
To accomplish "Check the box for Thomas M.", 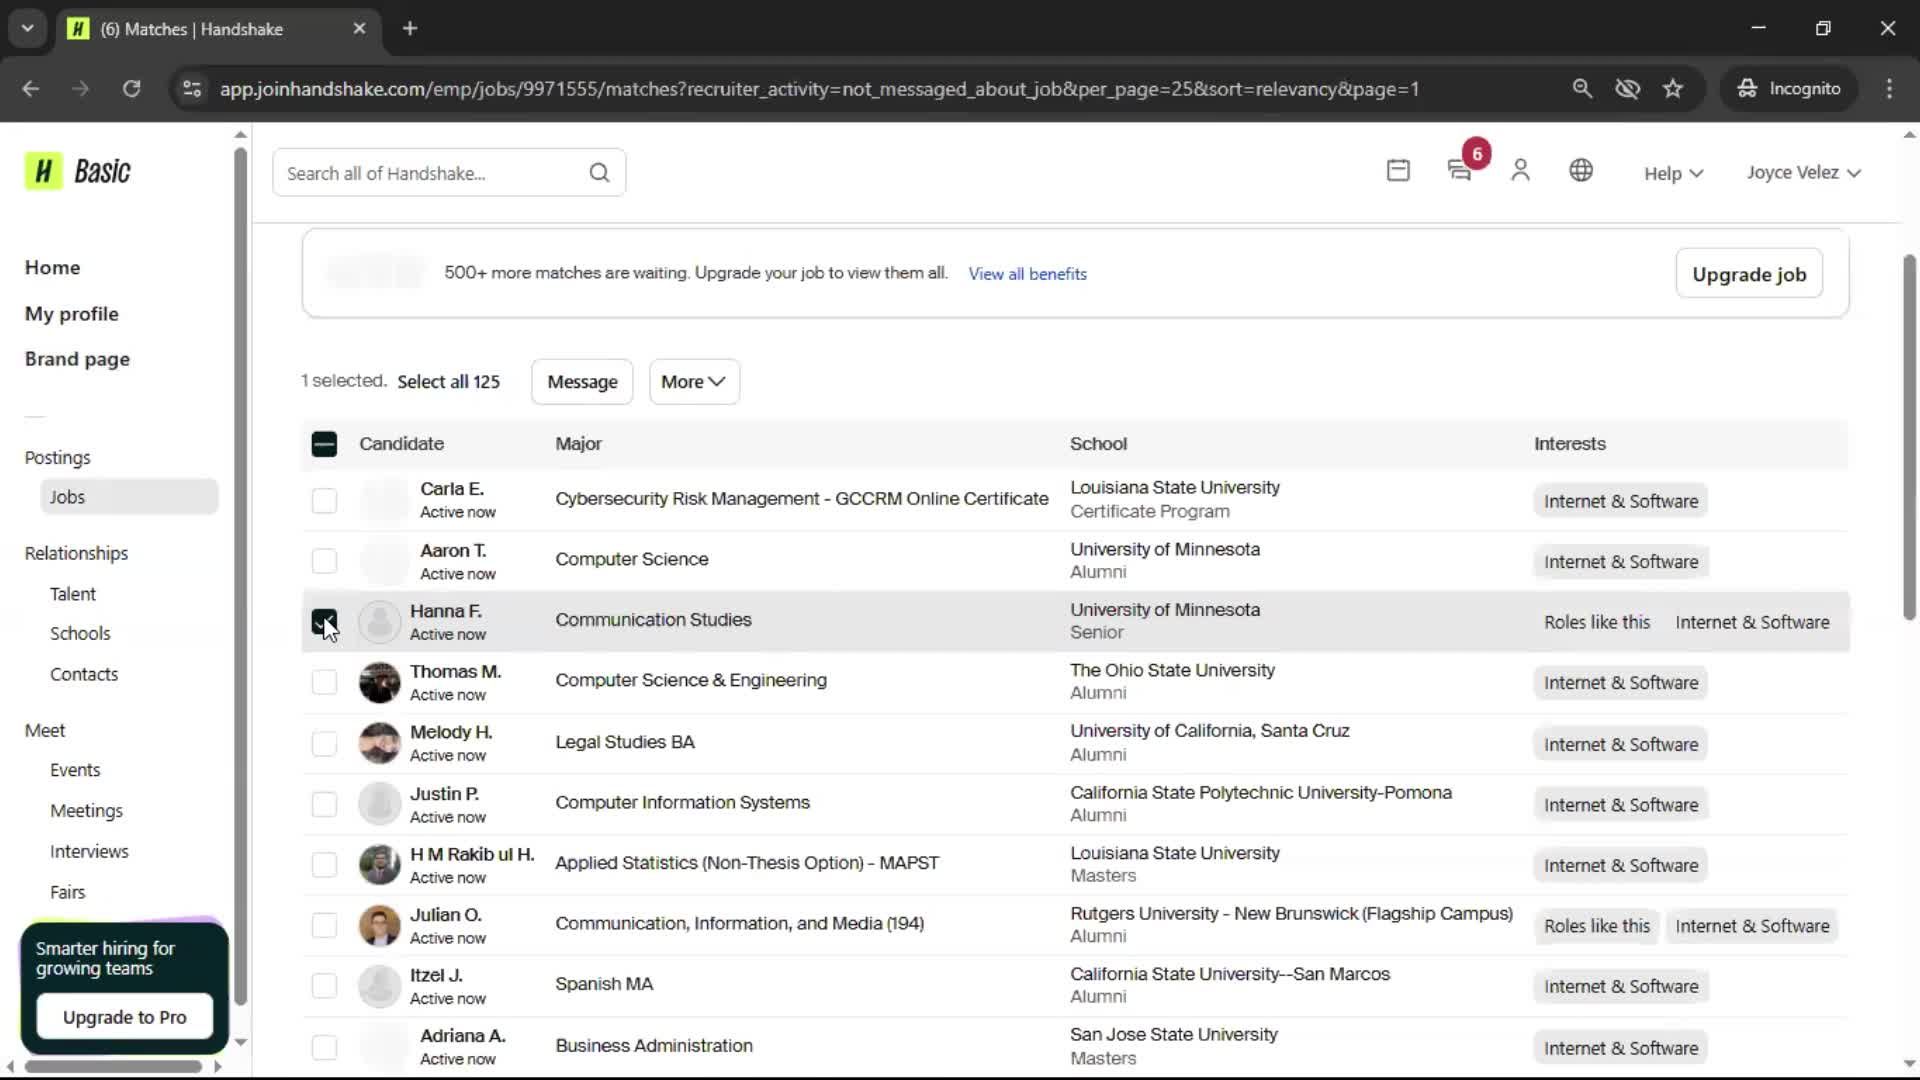I will pyautogui.click(x=324, y=682).
